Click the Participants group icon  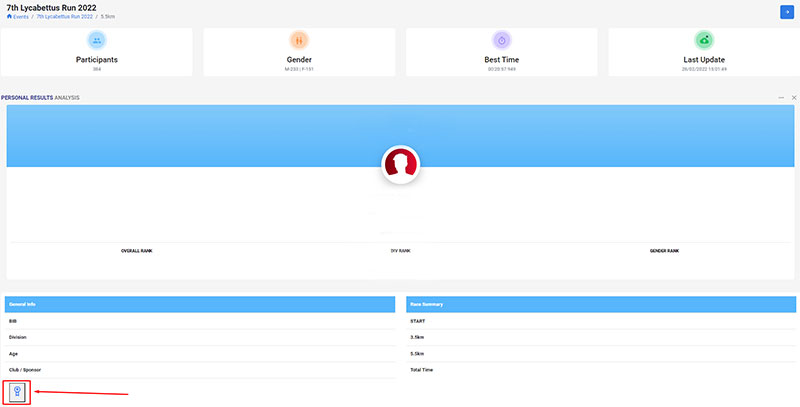(97, 40)
